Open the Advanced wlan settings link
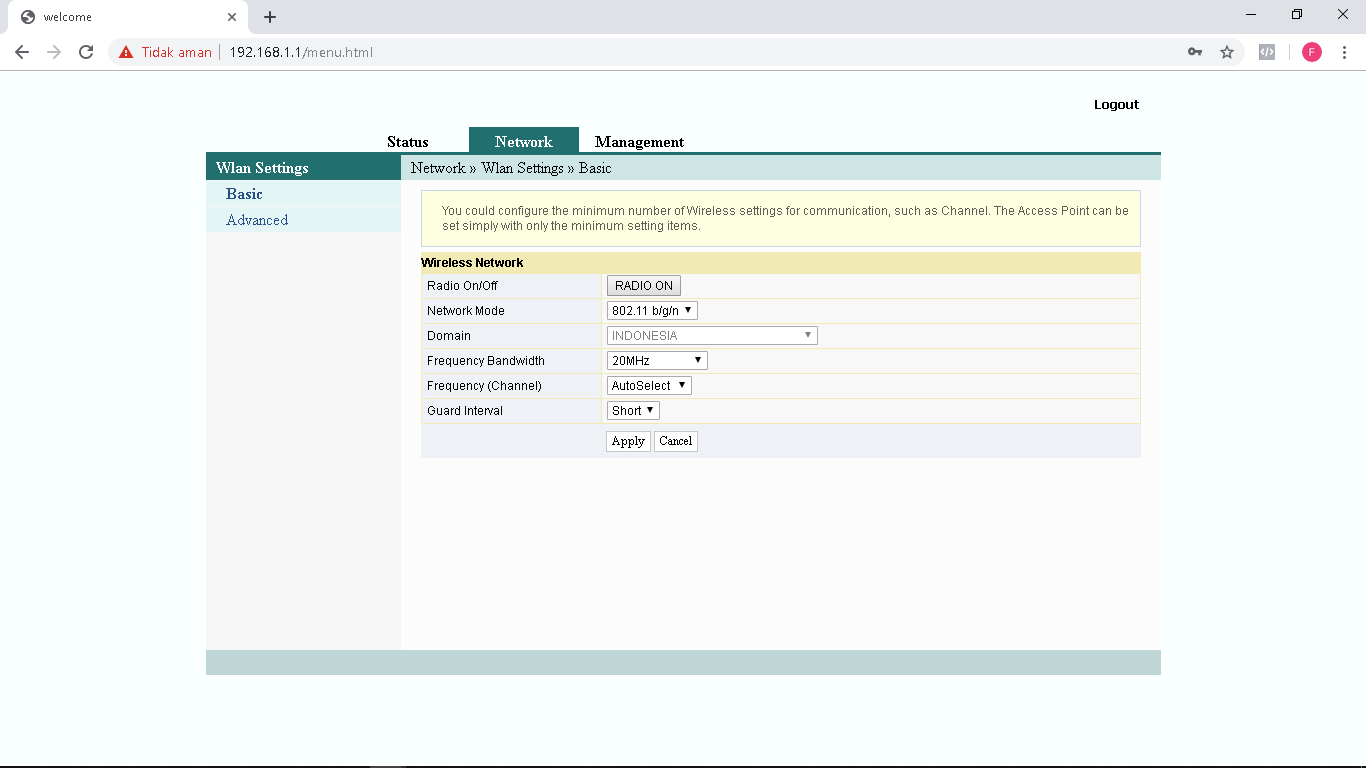The image size is (1366, 768). 257,220
